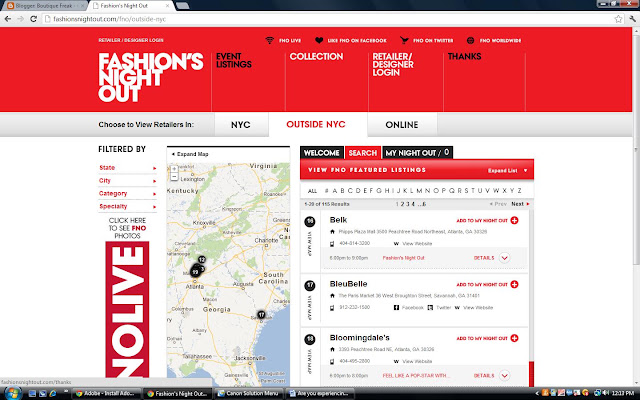The height and width of the screenshot is (400, 640).
Task: Open the Welcome tab
Action: (322, 153)
